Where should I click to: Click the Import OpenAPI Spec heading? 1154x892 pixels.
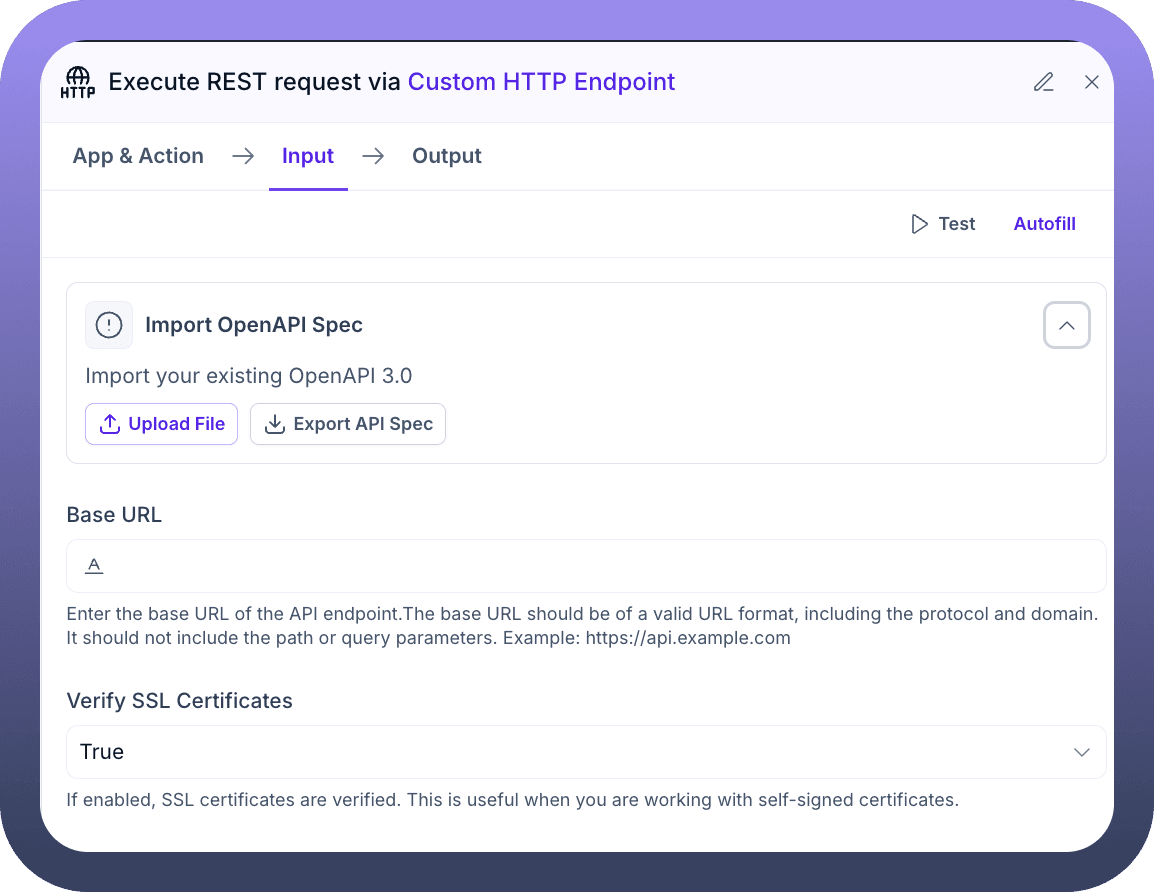254,325
